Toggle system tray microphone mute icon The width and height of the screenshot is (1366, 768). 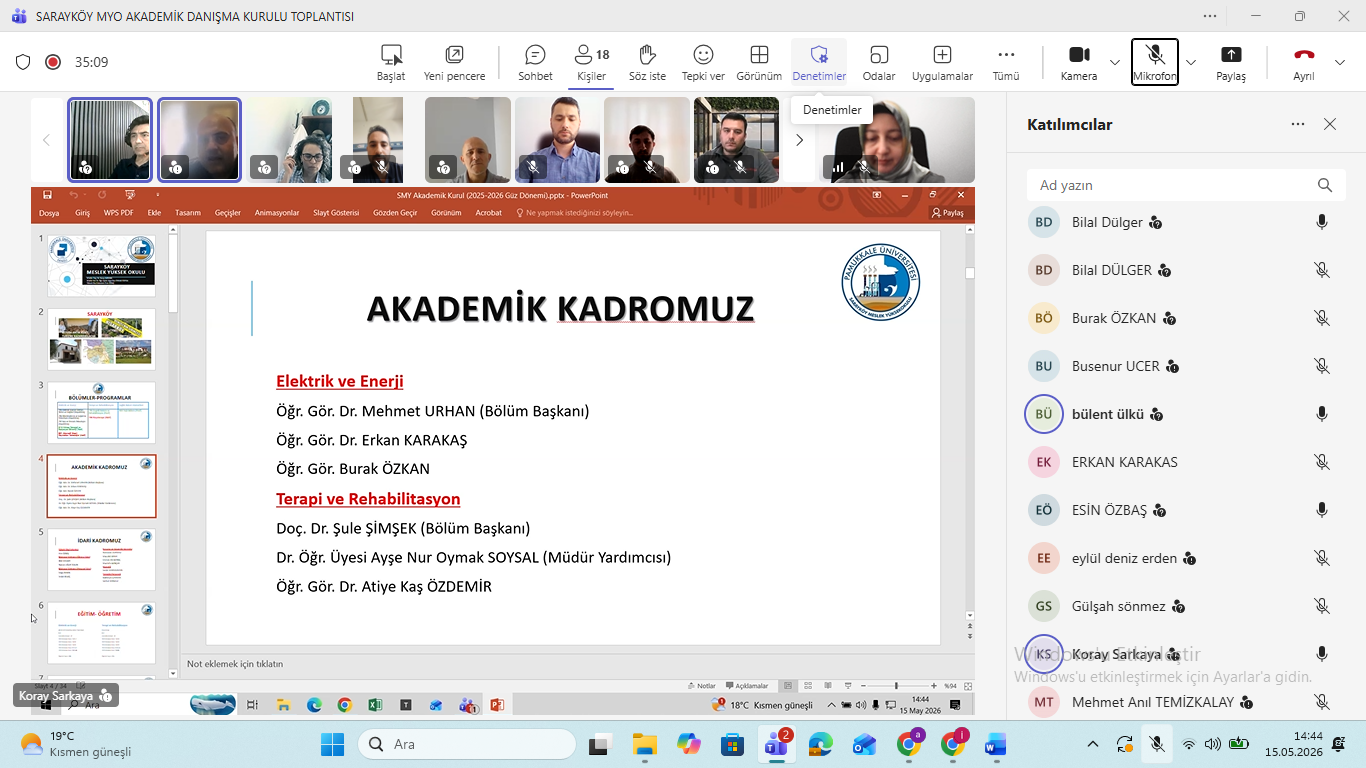(1157, 744)
